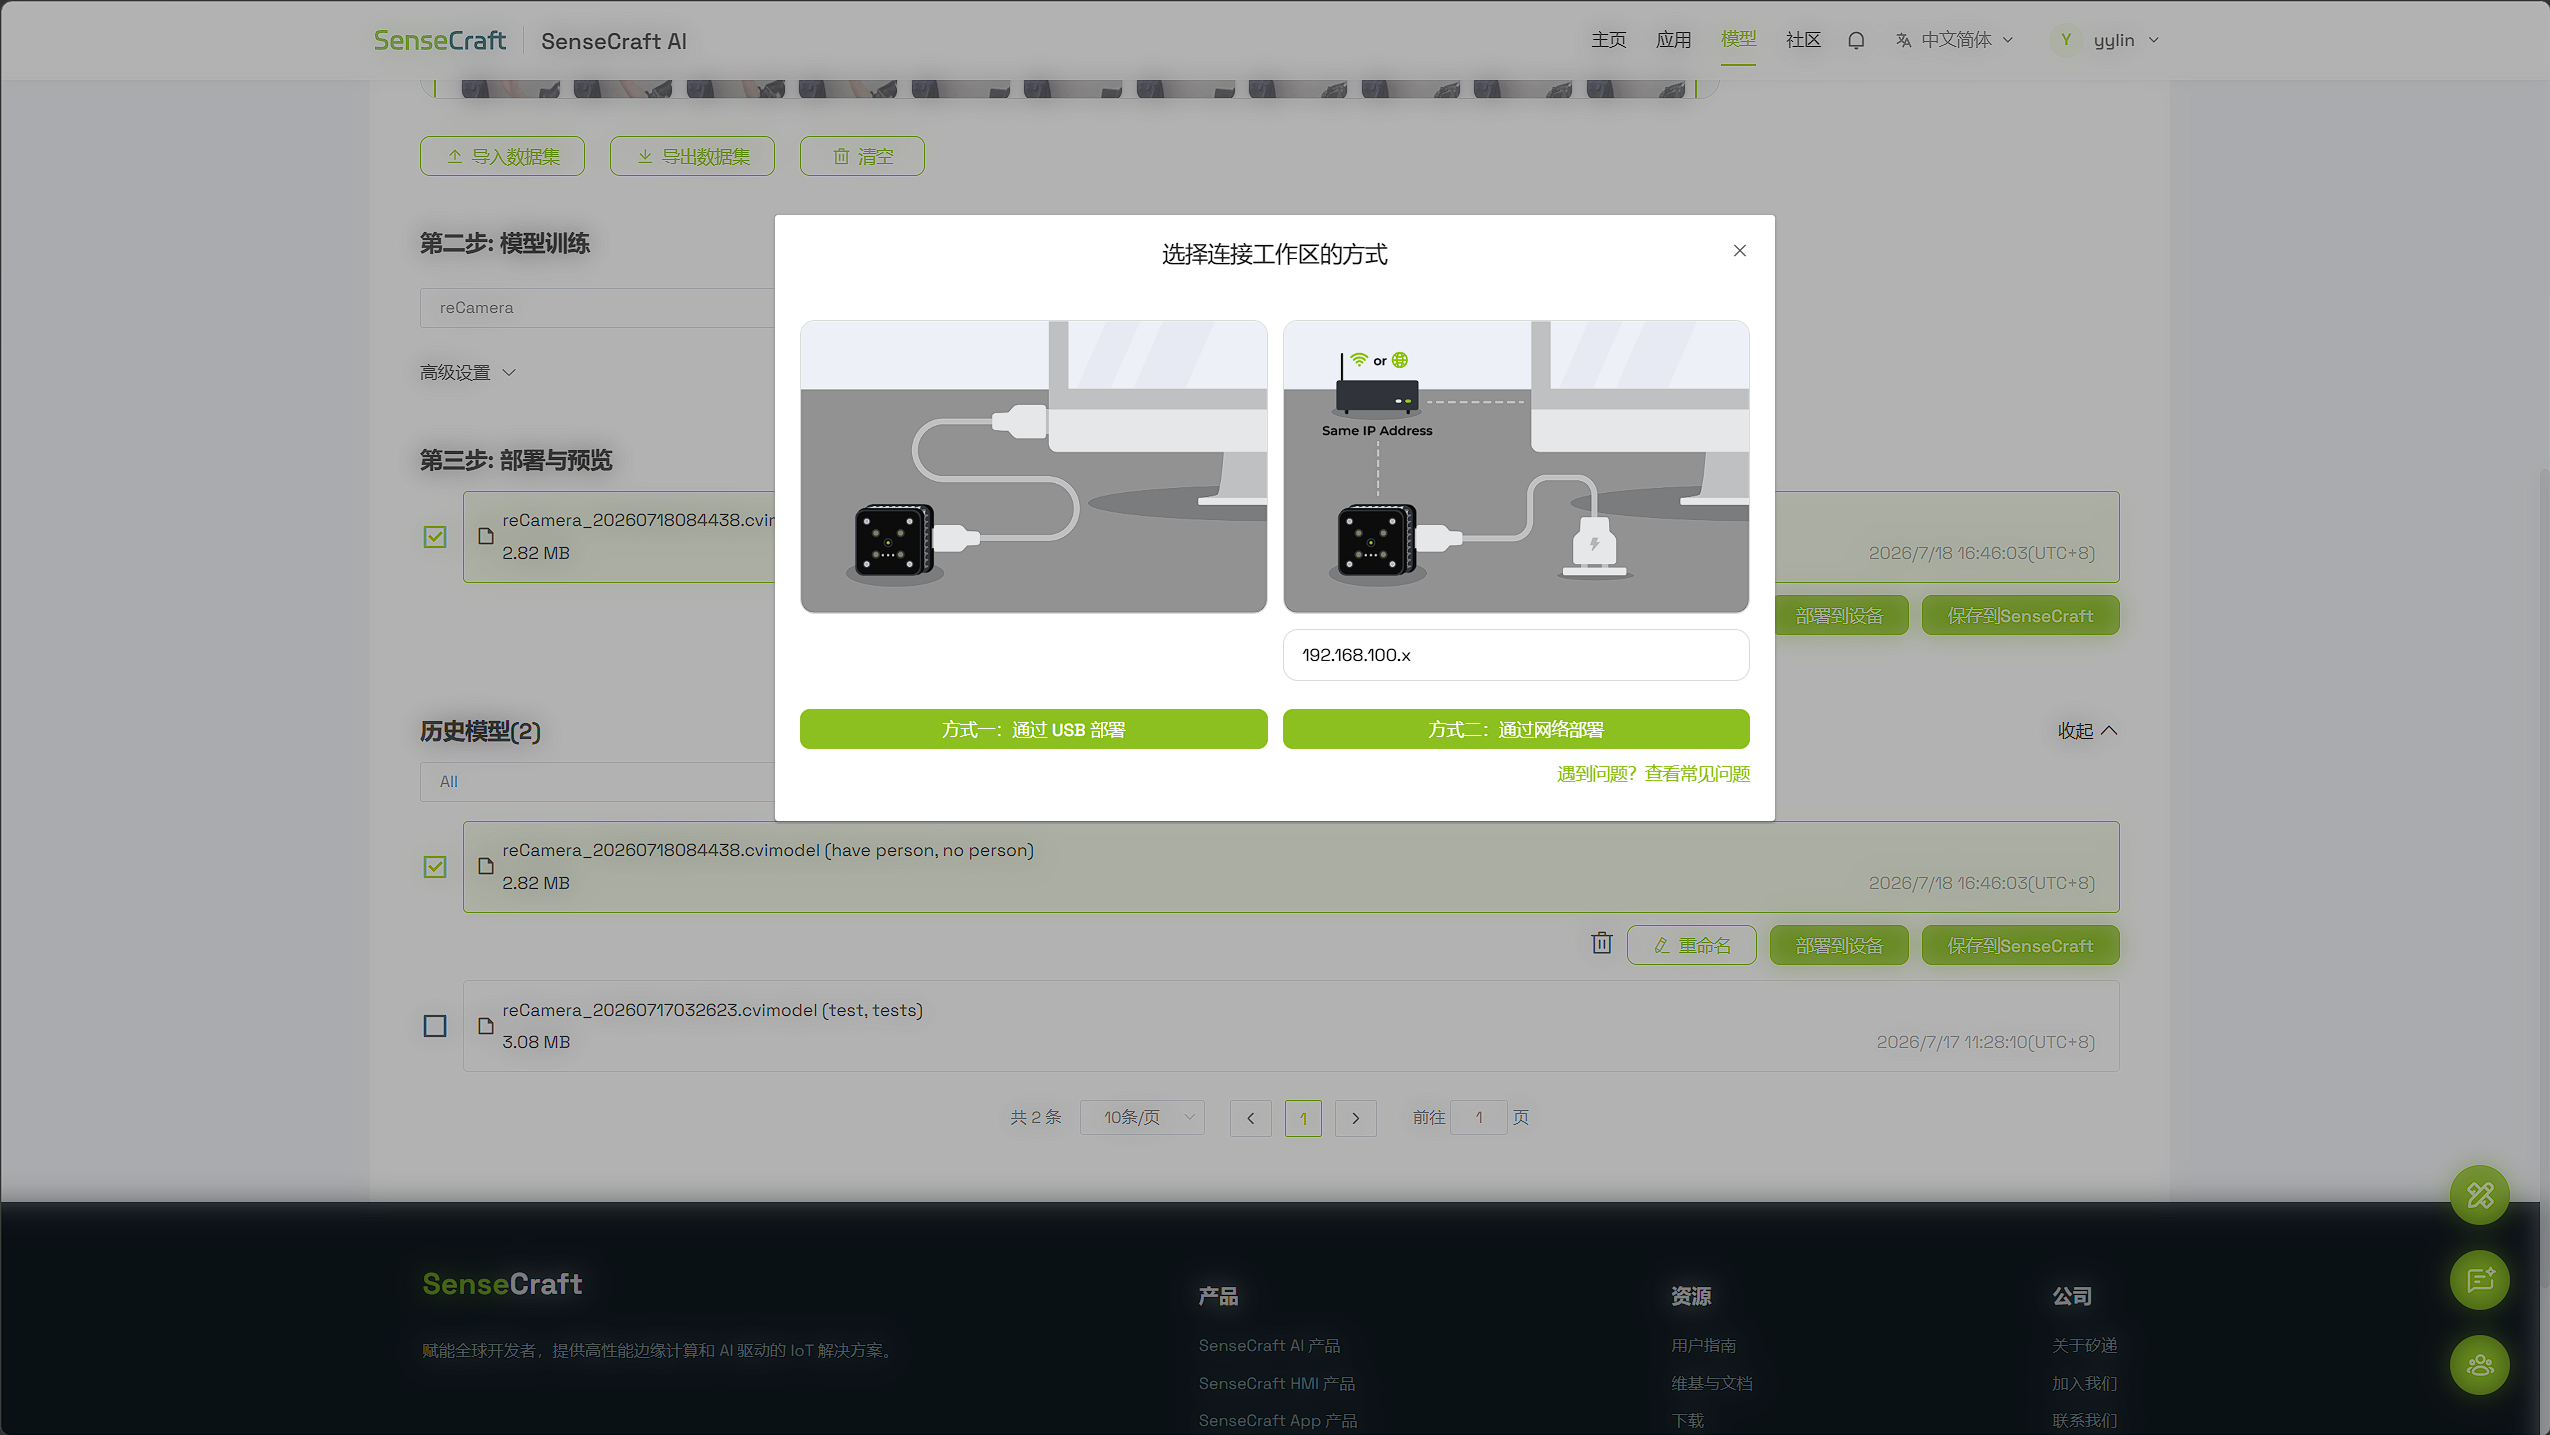2550x1435 pixels.
Task: Open the FAQ link for problems
Action: point(1653,774)
